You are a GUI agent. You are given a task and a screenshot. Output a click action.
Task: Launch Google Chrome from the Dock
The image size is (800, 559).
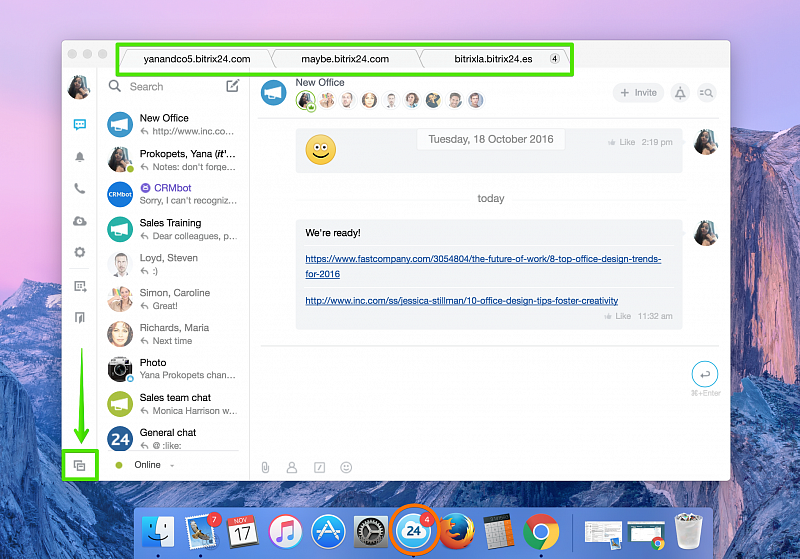click(x=541, y=532)
